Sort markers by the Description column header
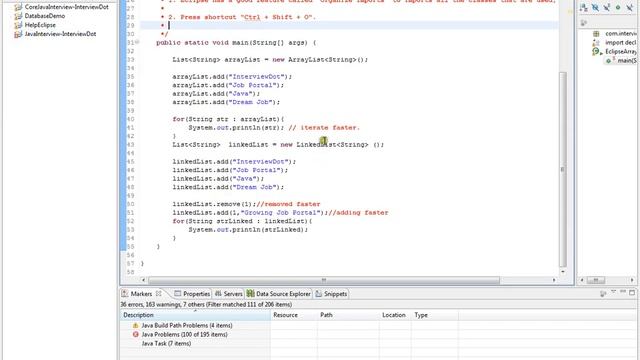This screenshot has width=640, height=360. pos(196,315)
